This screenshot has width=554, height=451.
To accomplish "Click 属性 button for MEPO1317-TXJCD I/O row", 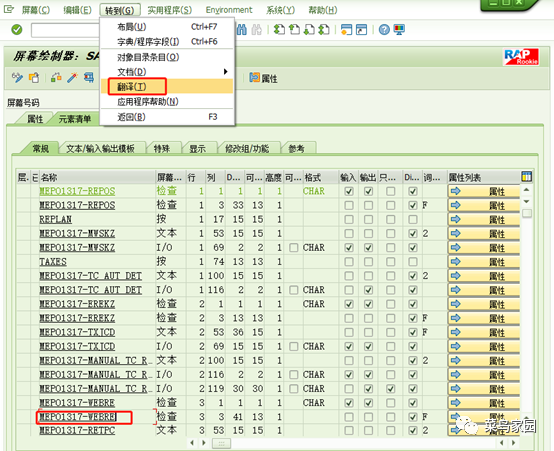I will coord(484,346).
